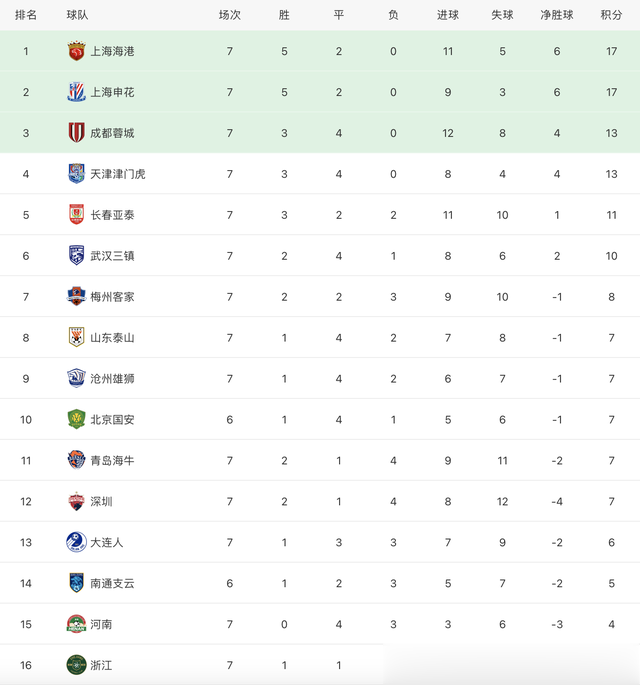Viewport: 640px width, 685px height.
Task: Click the 南通支云 team name
Action: (x=112, y=584)
